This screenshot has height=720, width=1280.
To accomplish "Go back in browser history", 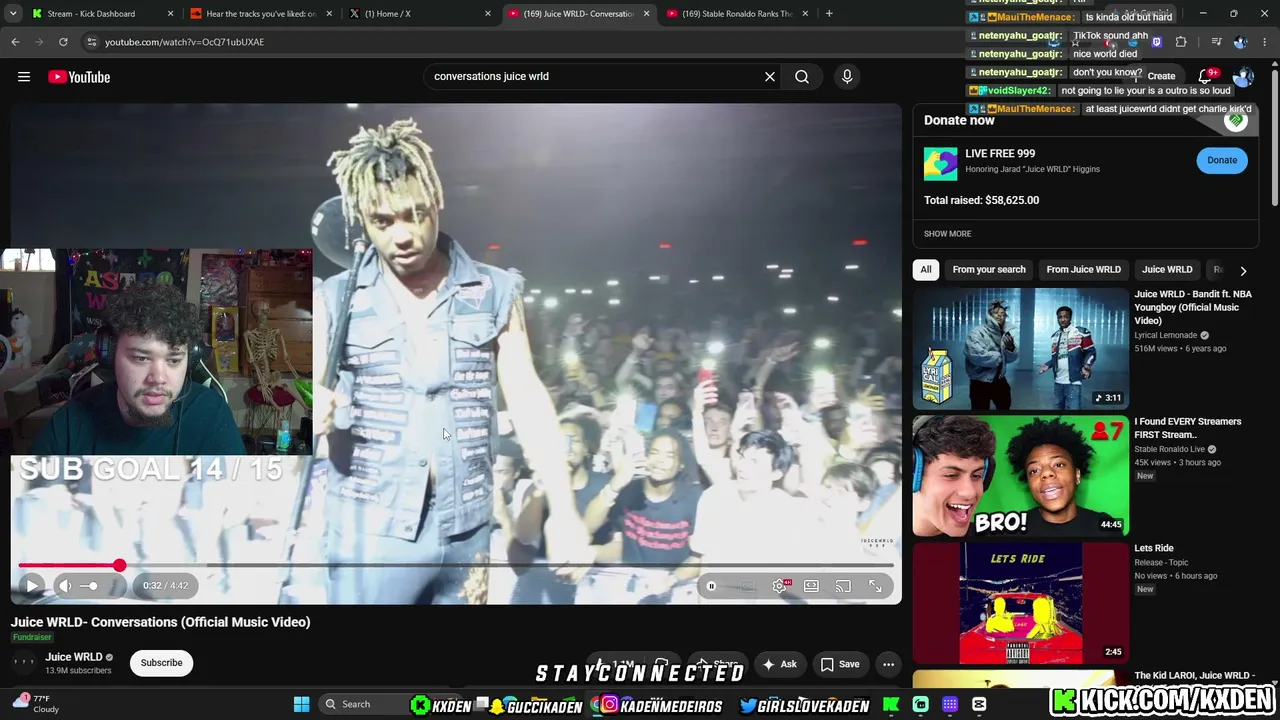I will click(x=15, y=42).
